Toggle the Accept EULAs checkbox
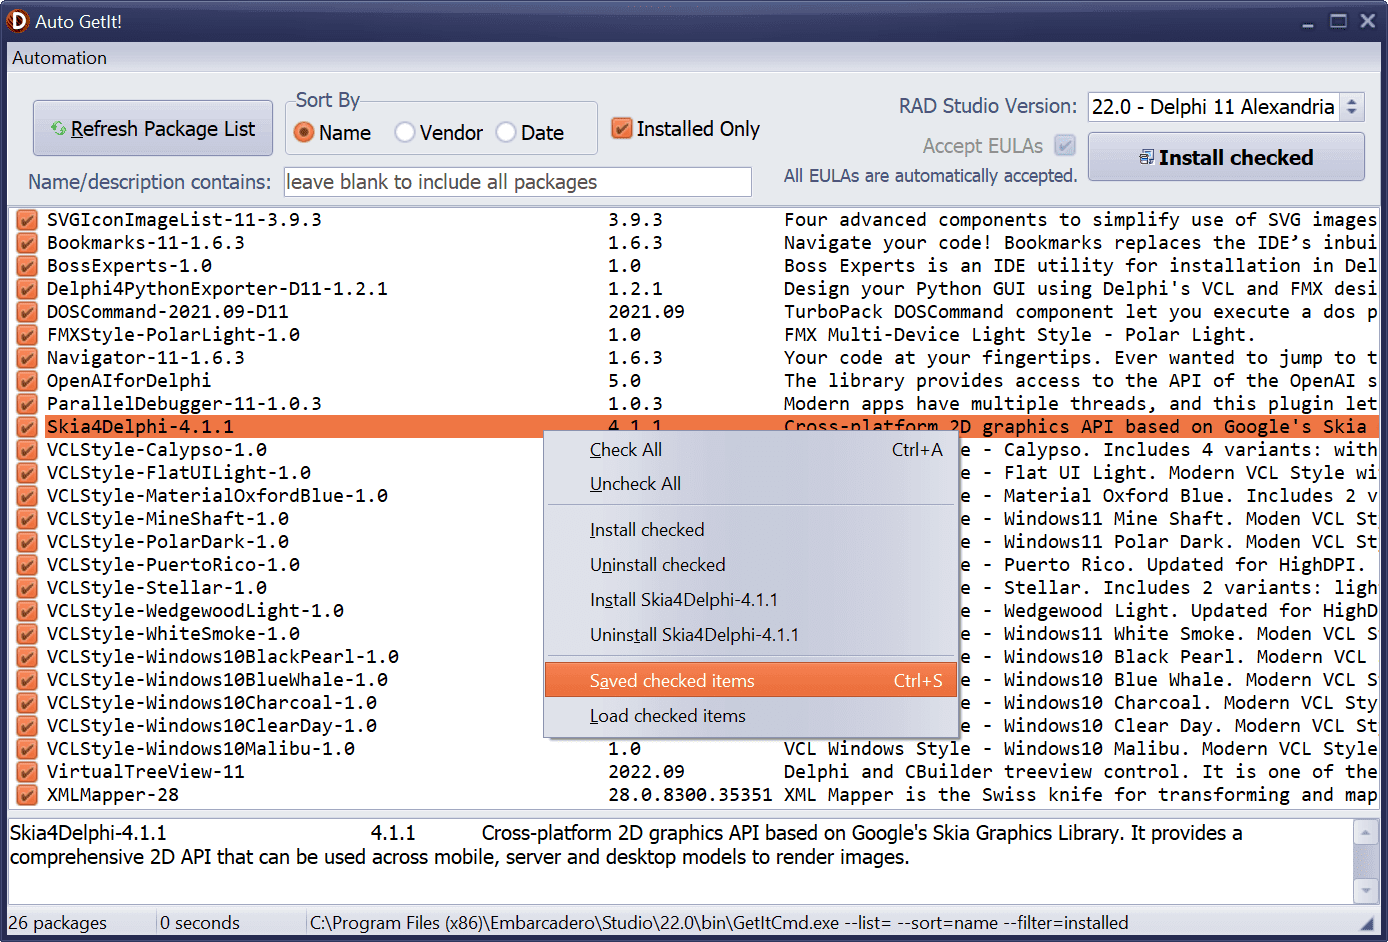The width and height of the screenshot is (1388, 942). click(x=1066, y=146)
